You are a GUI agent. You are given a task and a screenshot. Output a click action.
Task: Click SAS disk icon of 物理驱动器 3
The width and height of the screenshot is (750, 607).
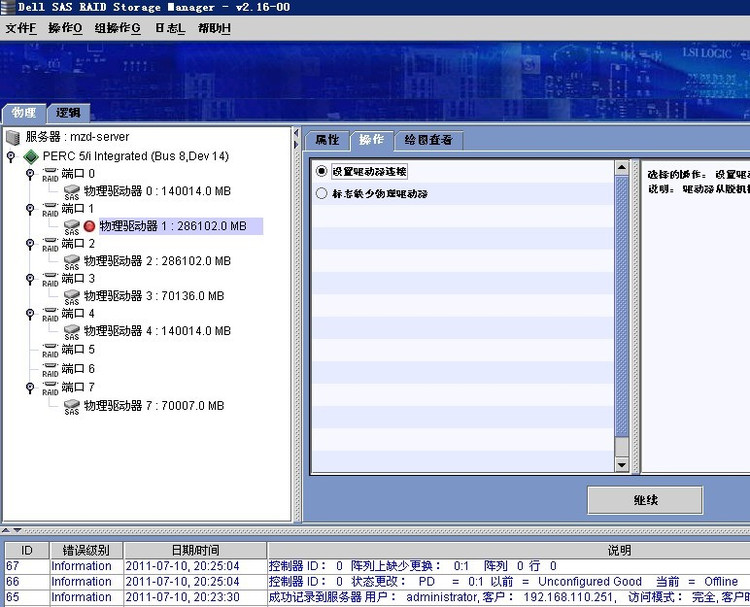click(72, 297)
